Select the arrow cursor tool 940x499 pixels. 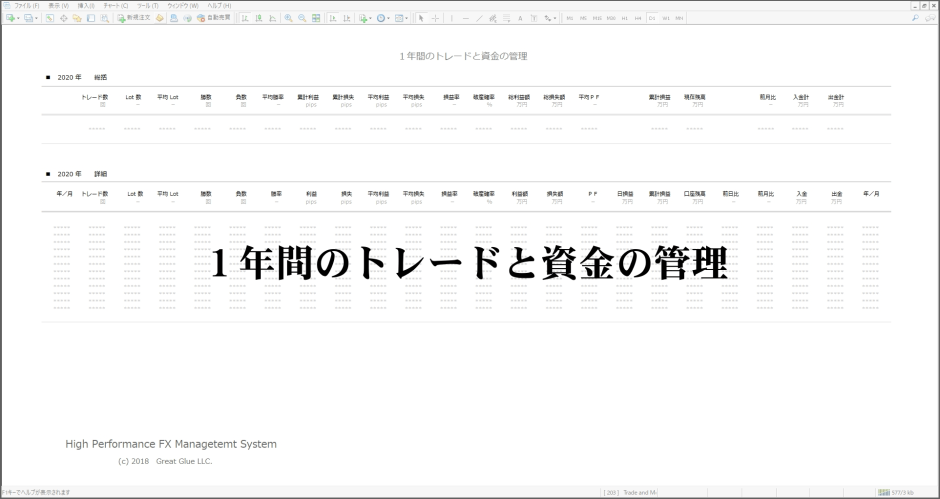421,18
